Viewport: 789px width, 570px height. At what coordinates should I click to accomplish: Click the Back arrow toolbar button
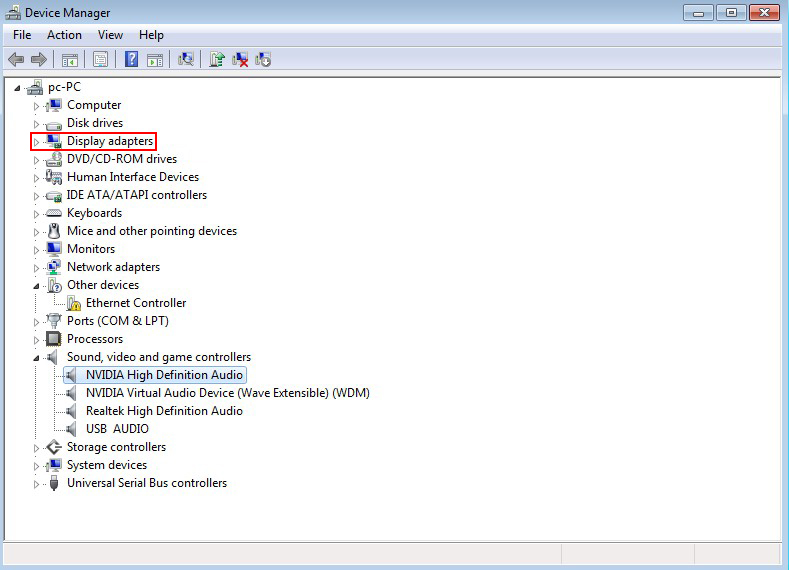tap(16, 60)
